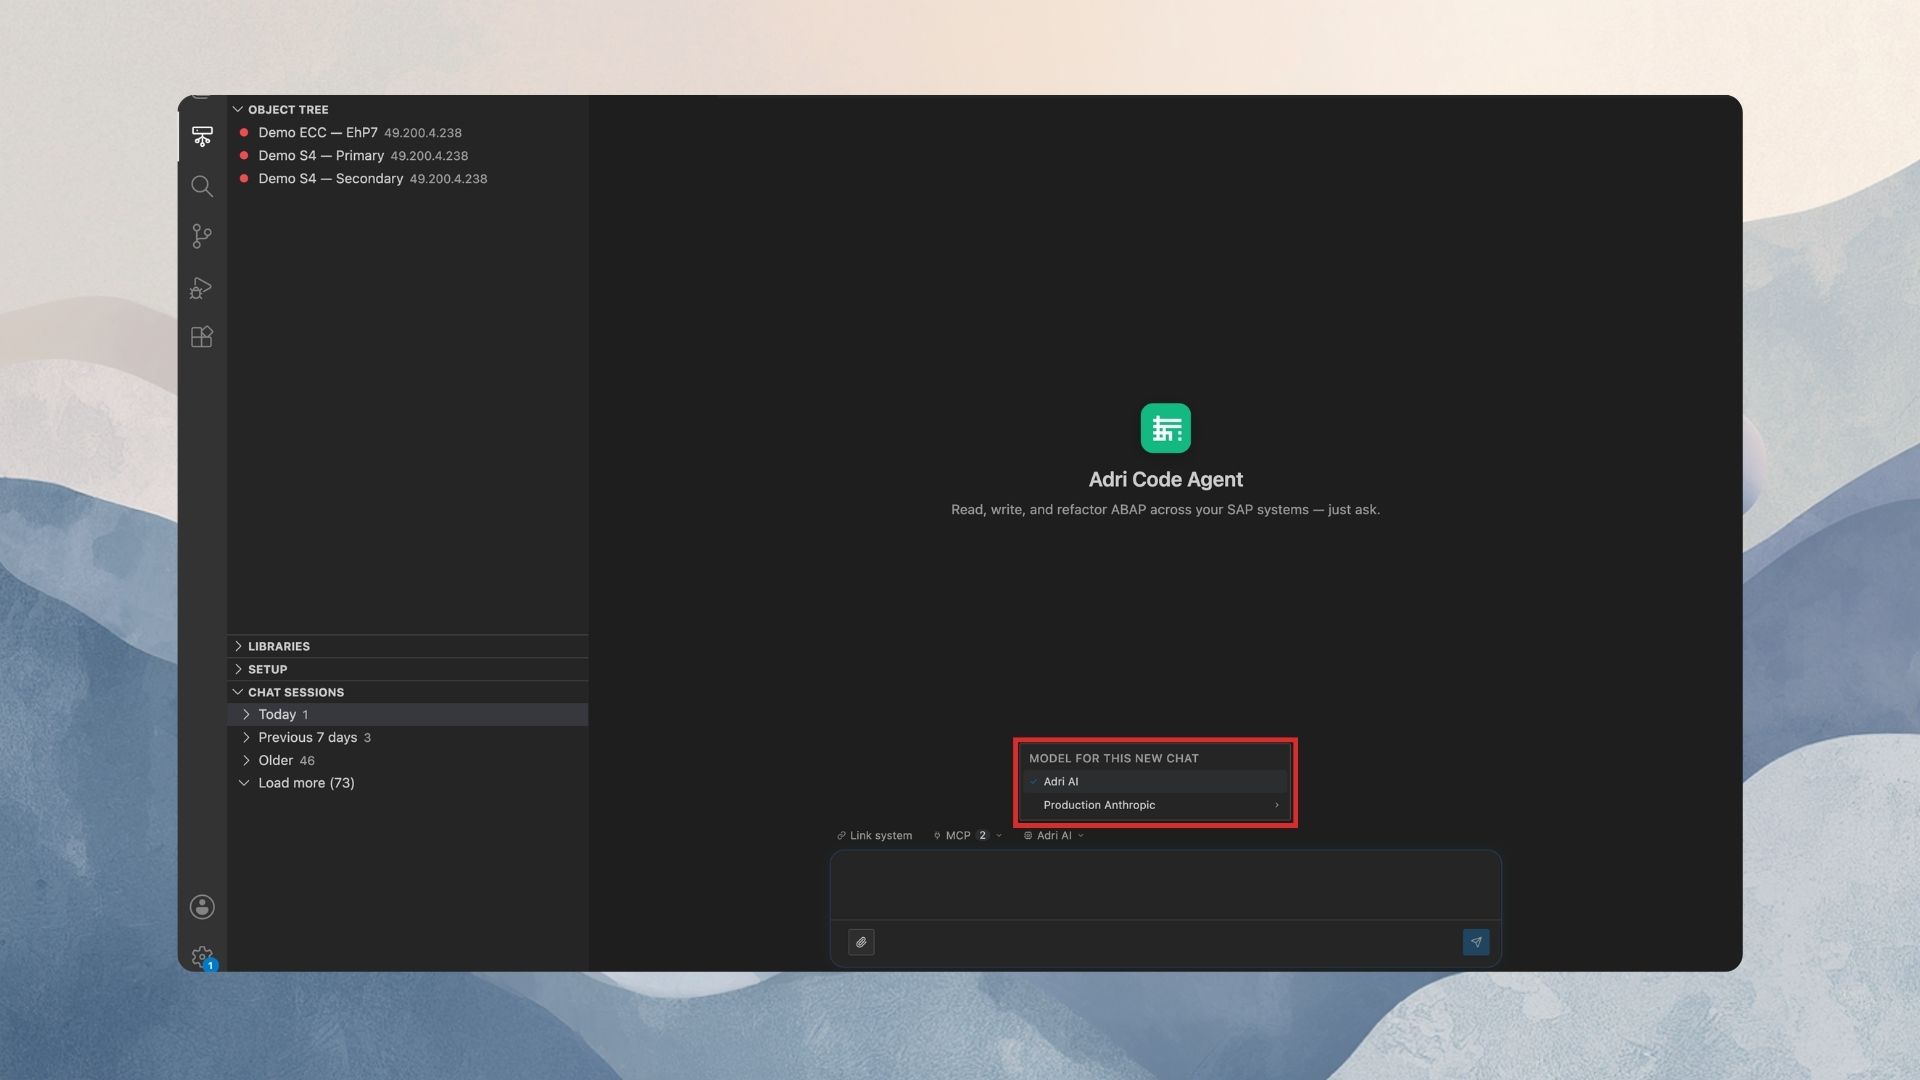Open the Source Control view
1920x1080 pixels.
coord(202,236)
